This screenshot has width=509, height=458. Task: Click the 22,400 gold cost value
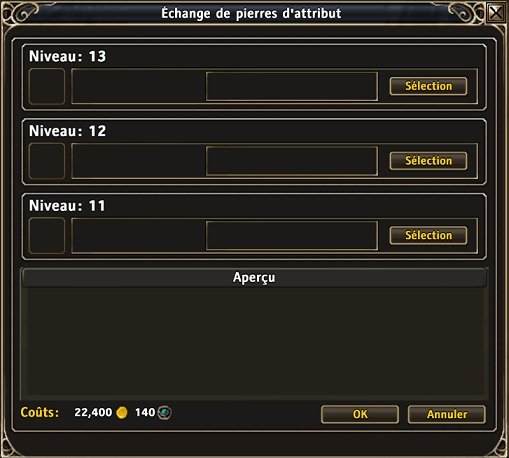(x=93, y=413)
